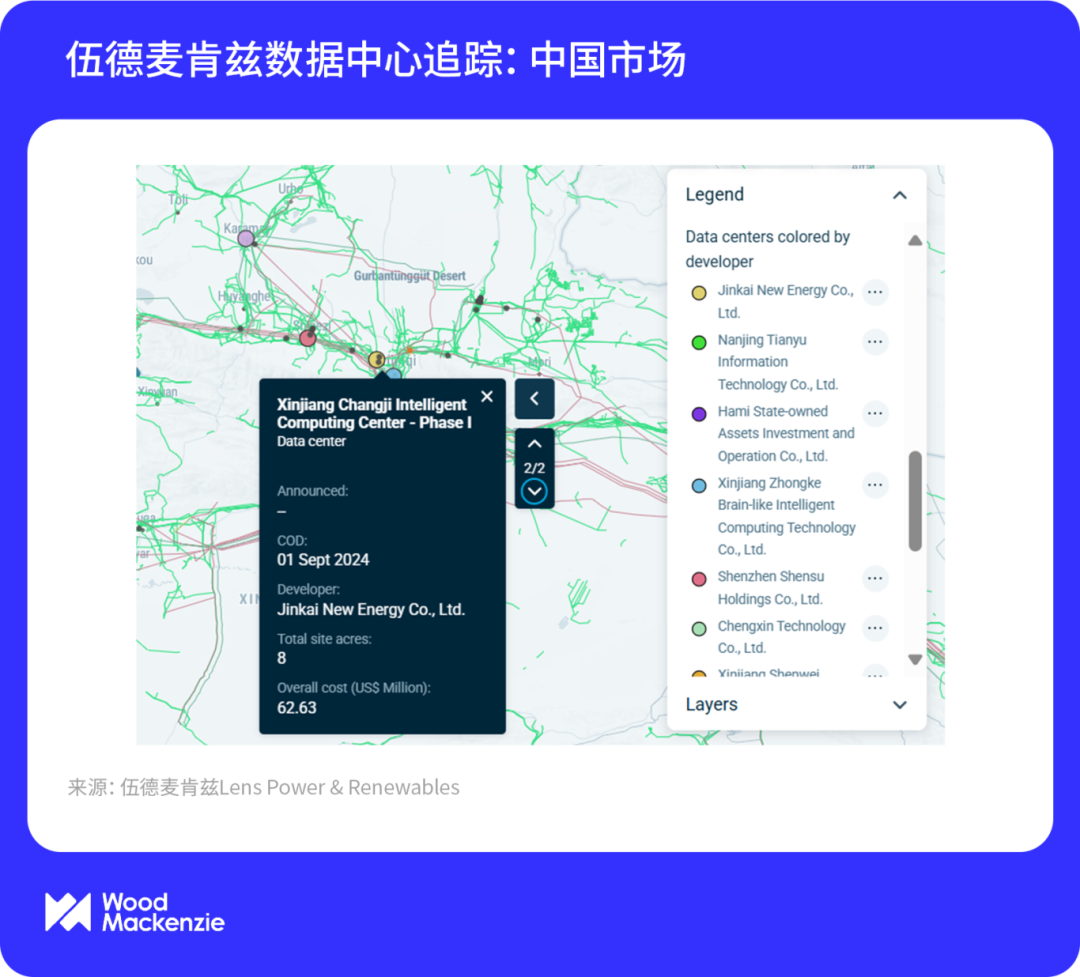Open more options for Shenzhen Shensu Holdings
Image resolution: width=1080 pixels, height=977 pixels.
click(x=875, y=578)
